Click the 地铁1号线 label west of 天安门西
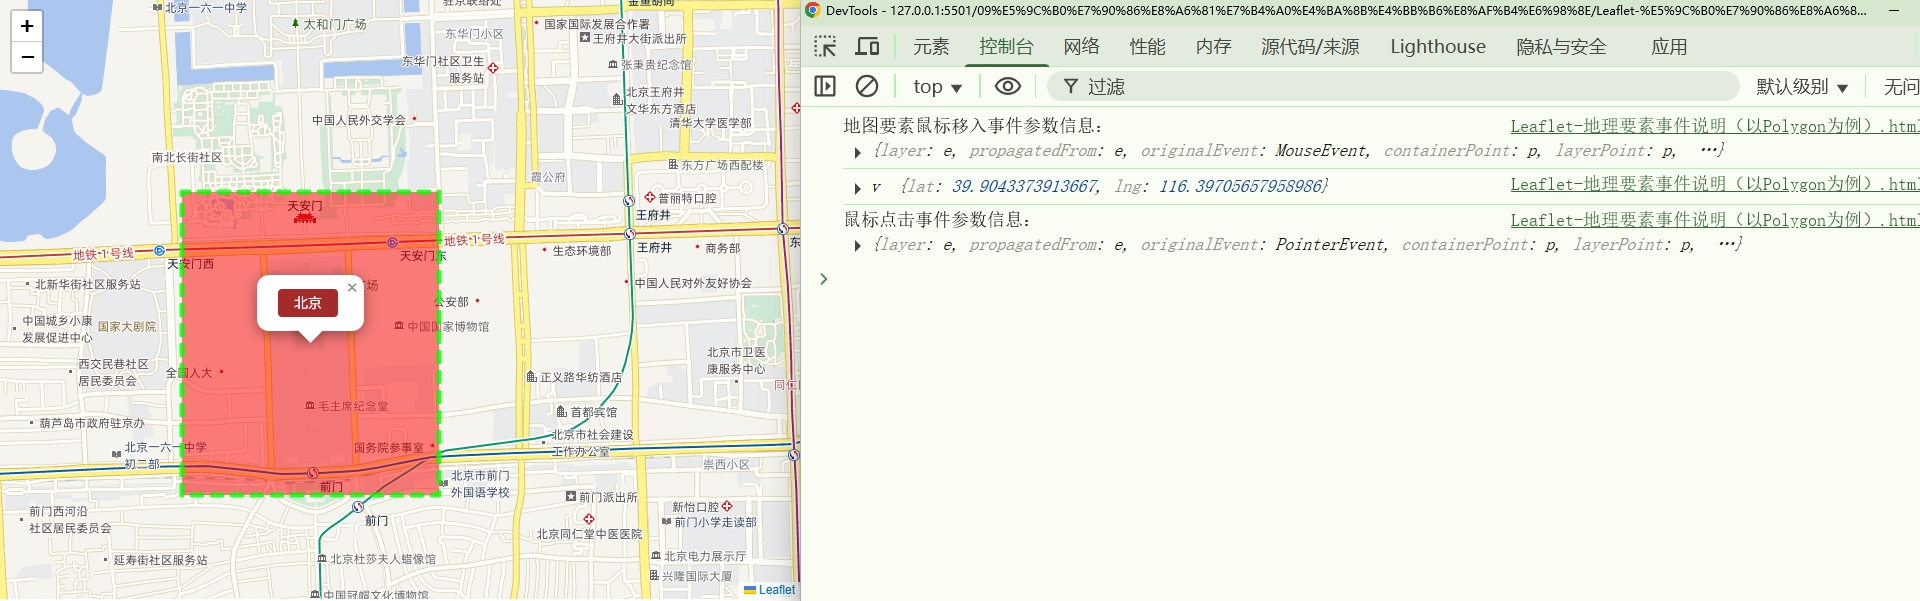The height and width of the screenshot is (601, 1920). pos(103,254)
